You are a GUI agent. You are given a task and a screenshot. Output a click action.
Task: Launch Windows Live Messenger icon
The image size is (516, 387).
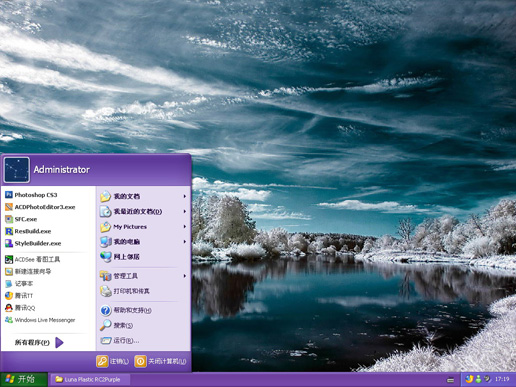click(x=9, y=320)
